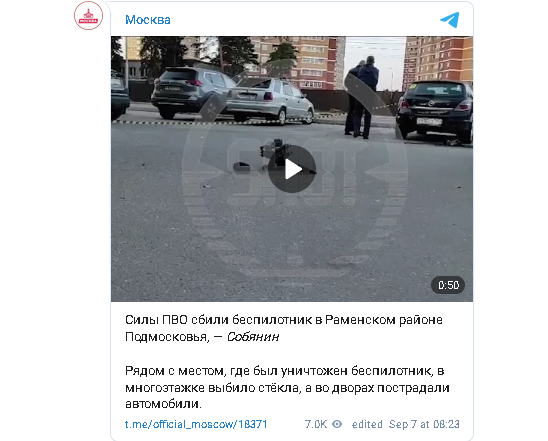Follow the t.me/official_moscow/18371 link
Screen dimensions: 548x441
(196, 424)
